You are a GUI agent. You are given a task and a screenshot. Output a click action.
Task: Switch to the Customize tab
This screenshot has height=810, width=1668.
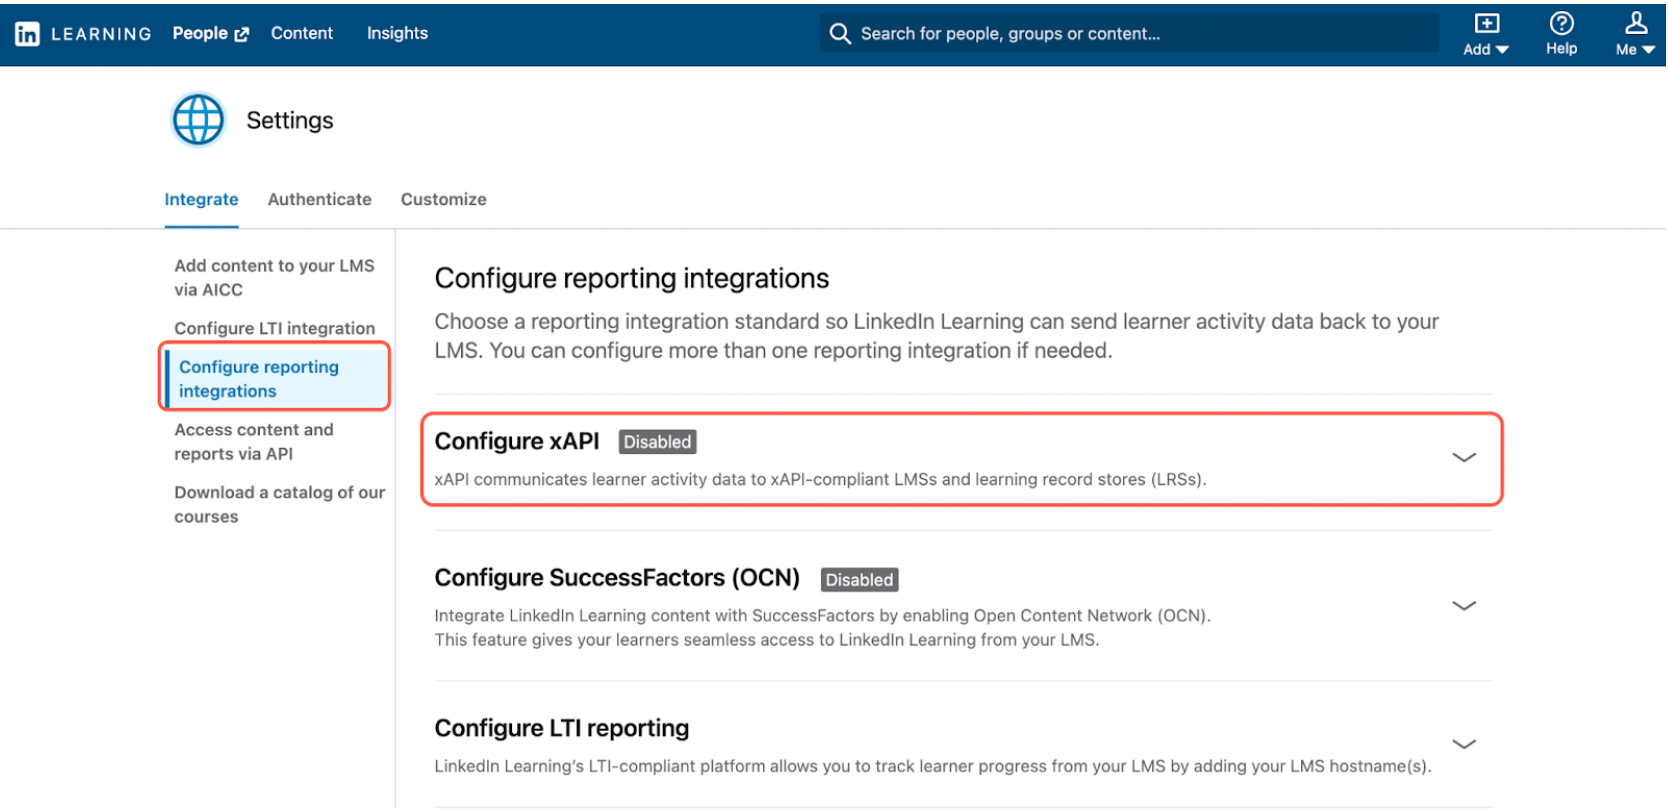pos(443,199)
